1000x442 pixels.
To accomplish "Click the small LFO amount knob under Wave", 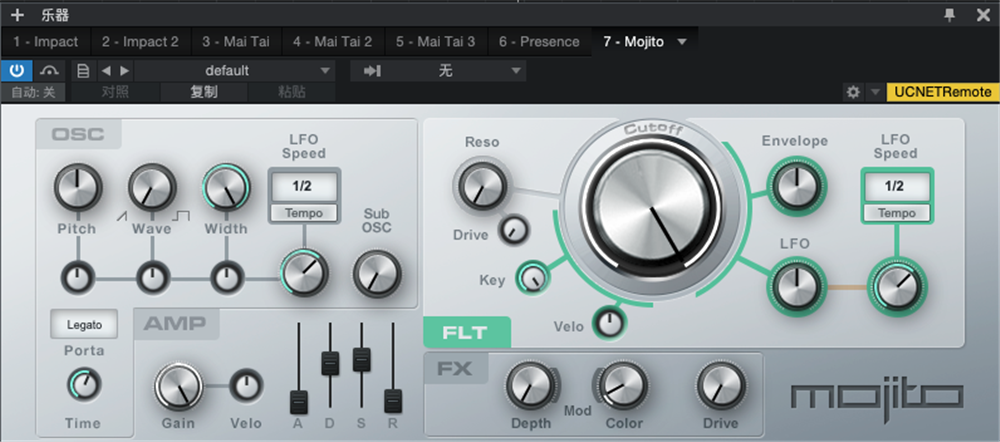I will coord(152,279).
